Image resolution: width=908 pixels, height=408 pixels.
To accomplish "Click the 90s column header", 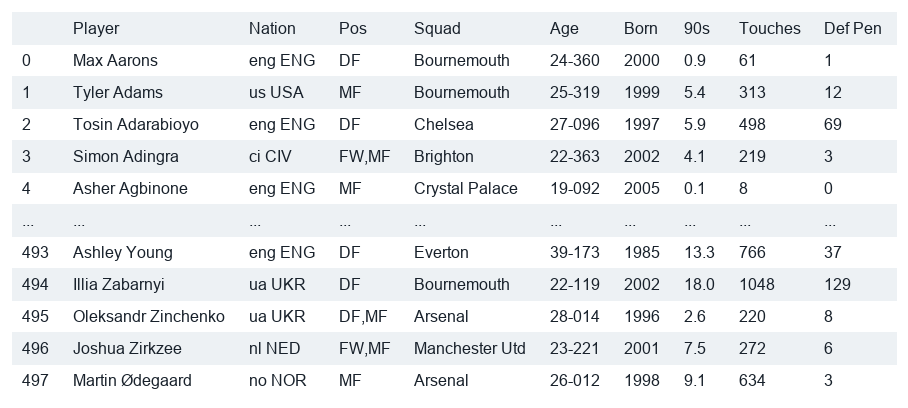I will point(696,28).
